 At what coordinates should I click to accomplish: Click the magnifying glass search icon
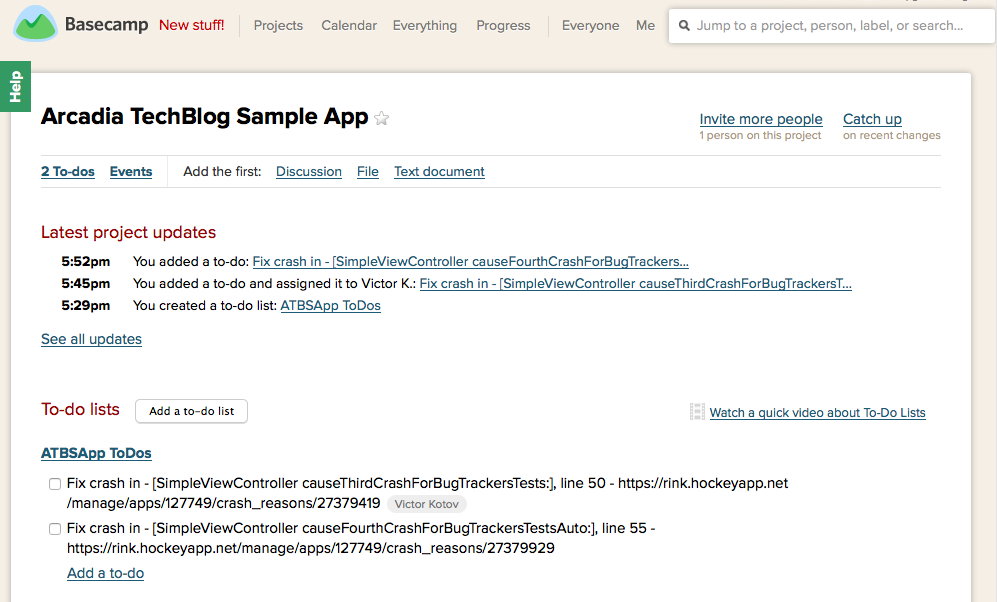[x=685, y=26]
